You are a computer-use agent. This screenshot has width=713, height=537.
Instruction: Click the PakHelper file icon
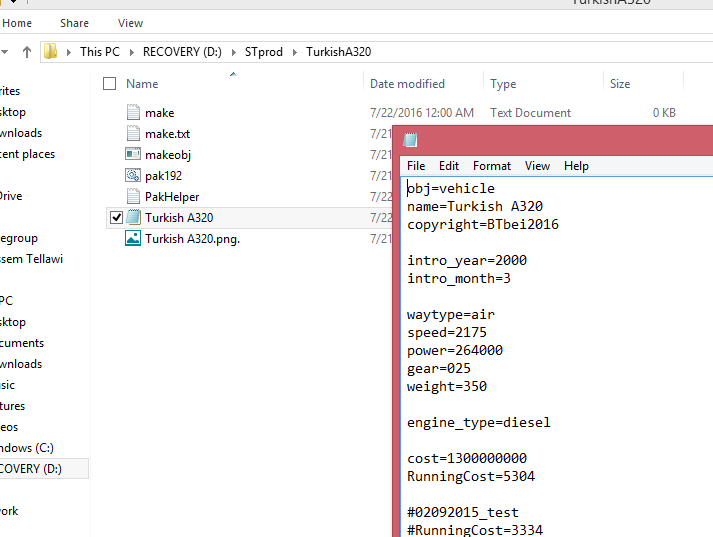click(134, 197)
